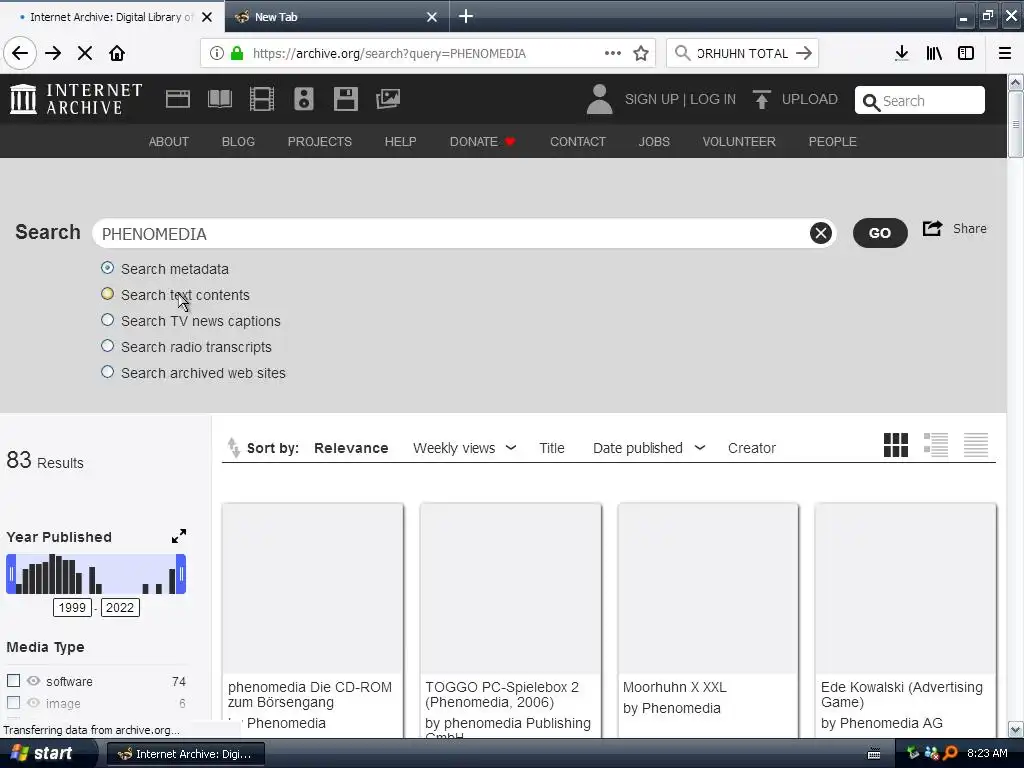Open the Video film strip icon

point(262,99)
